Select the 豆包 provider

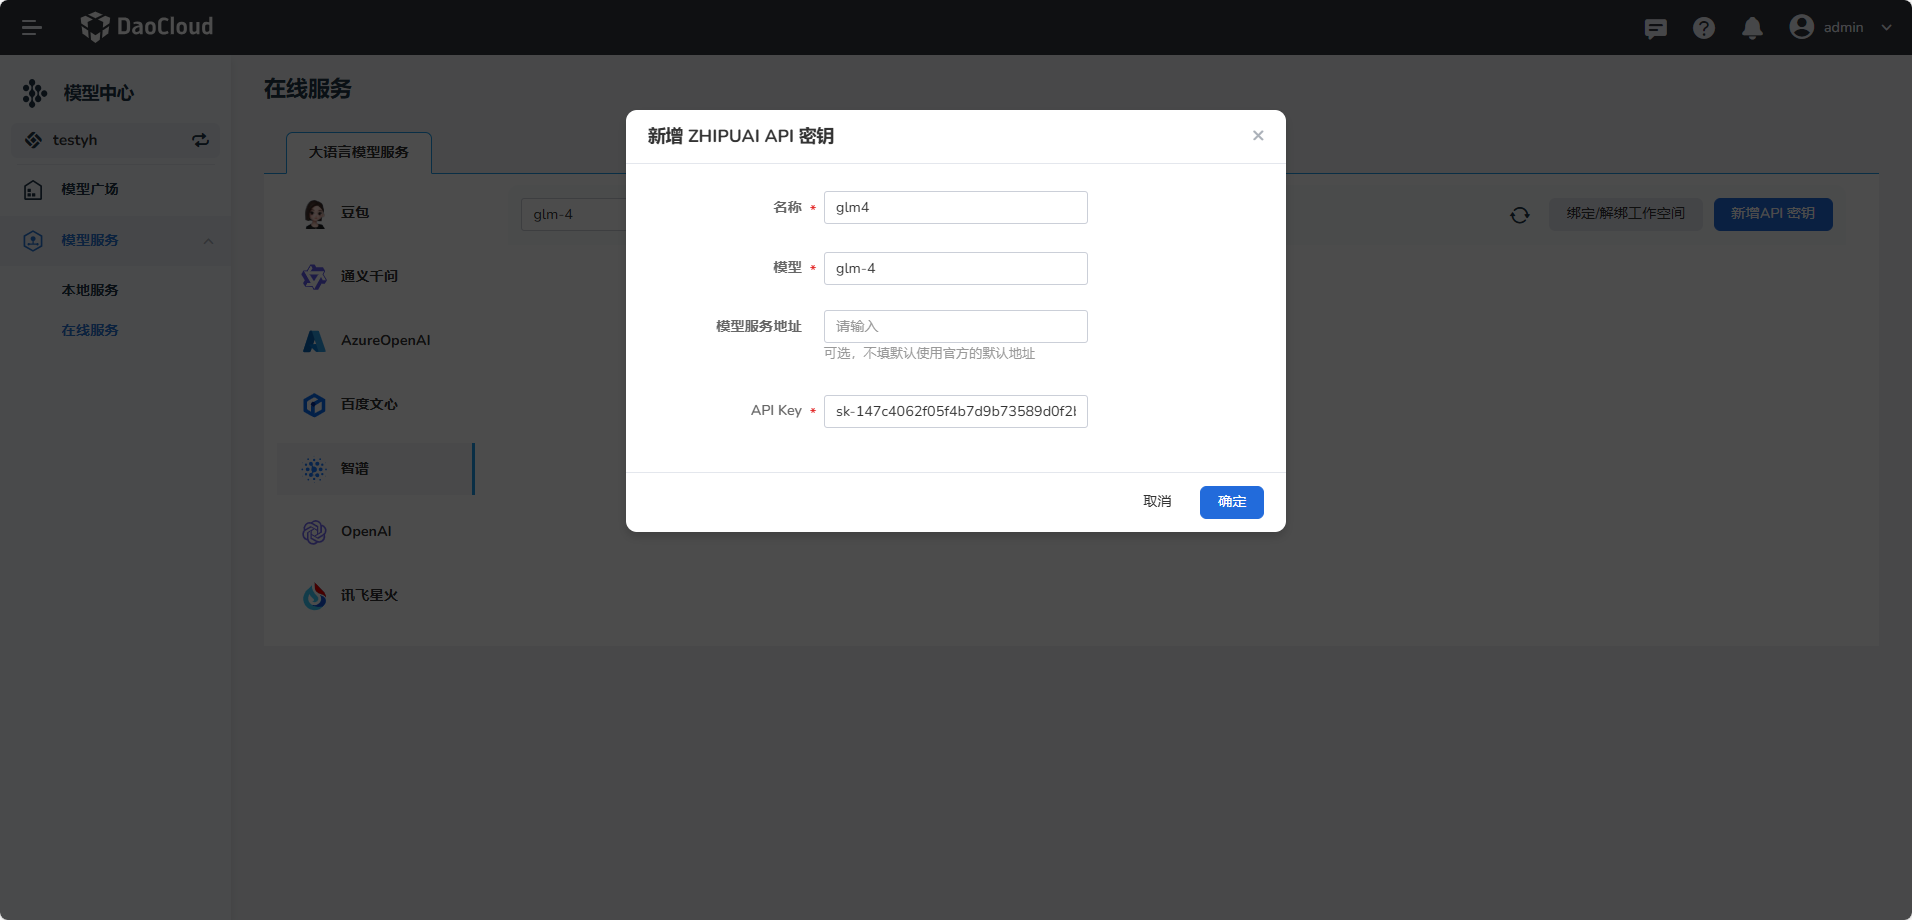[x=376, y=213]
